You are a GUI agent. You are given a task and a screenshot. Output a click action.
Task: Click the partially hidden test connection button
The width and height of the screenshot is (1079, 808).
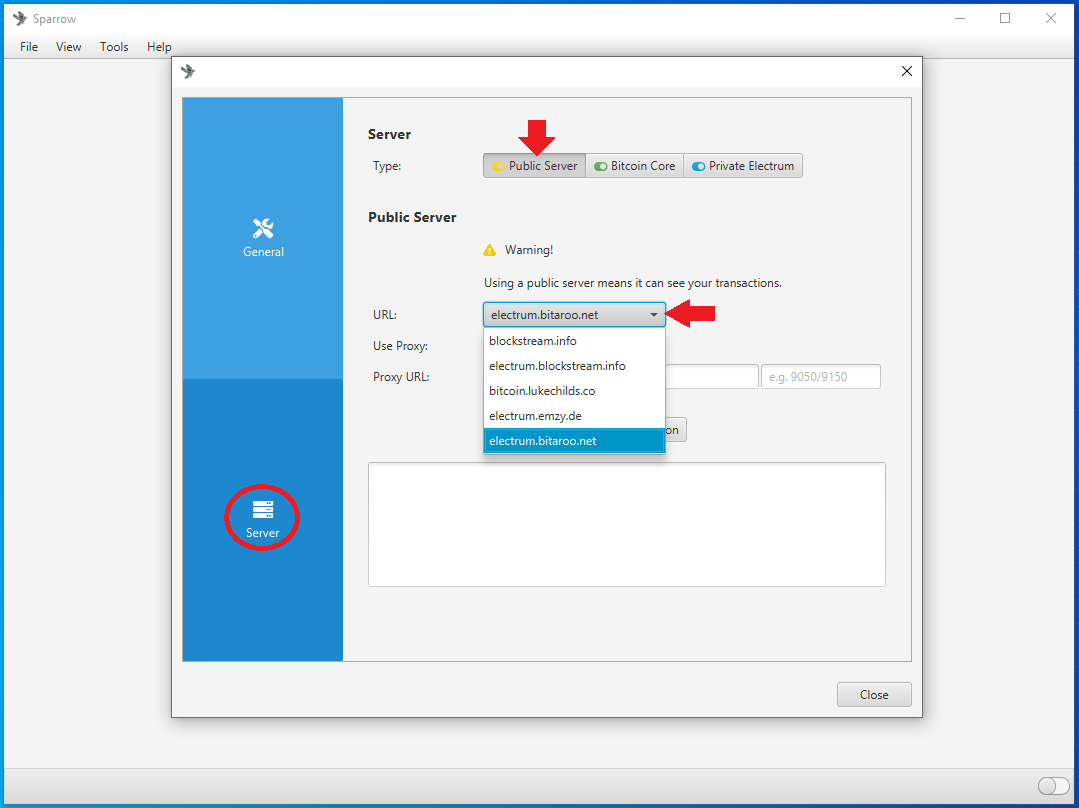click(x=676, y=430)
